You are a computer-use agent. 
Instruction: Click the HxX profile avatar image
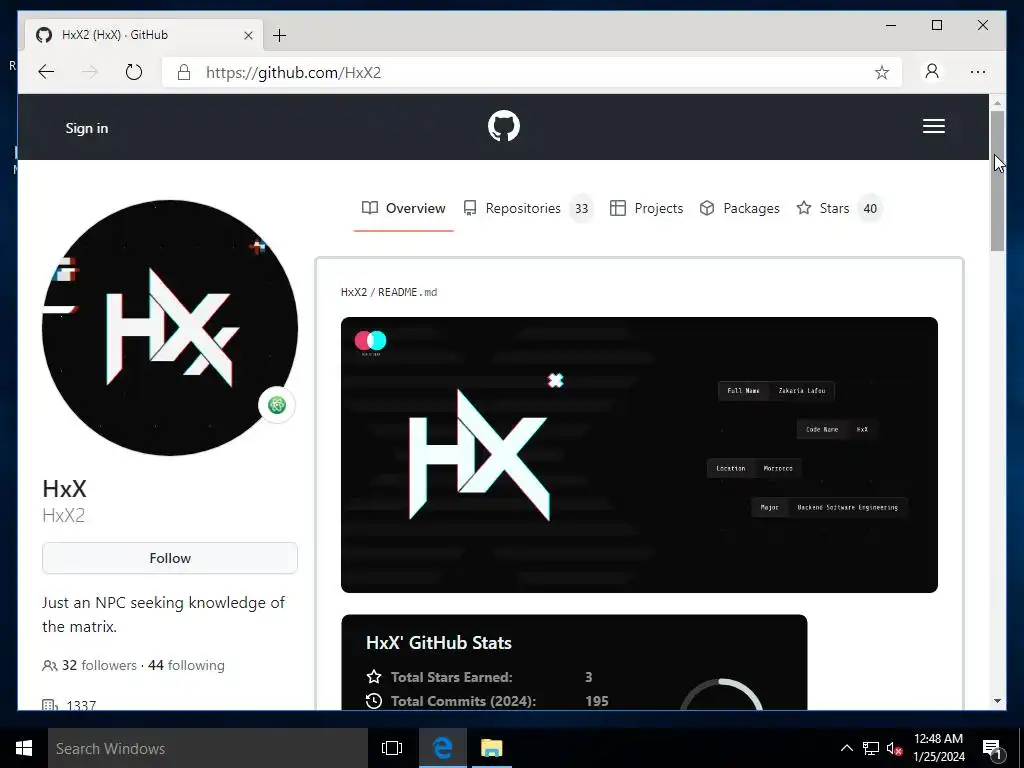[170, 328]
